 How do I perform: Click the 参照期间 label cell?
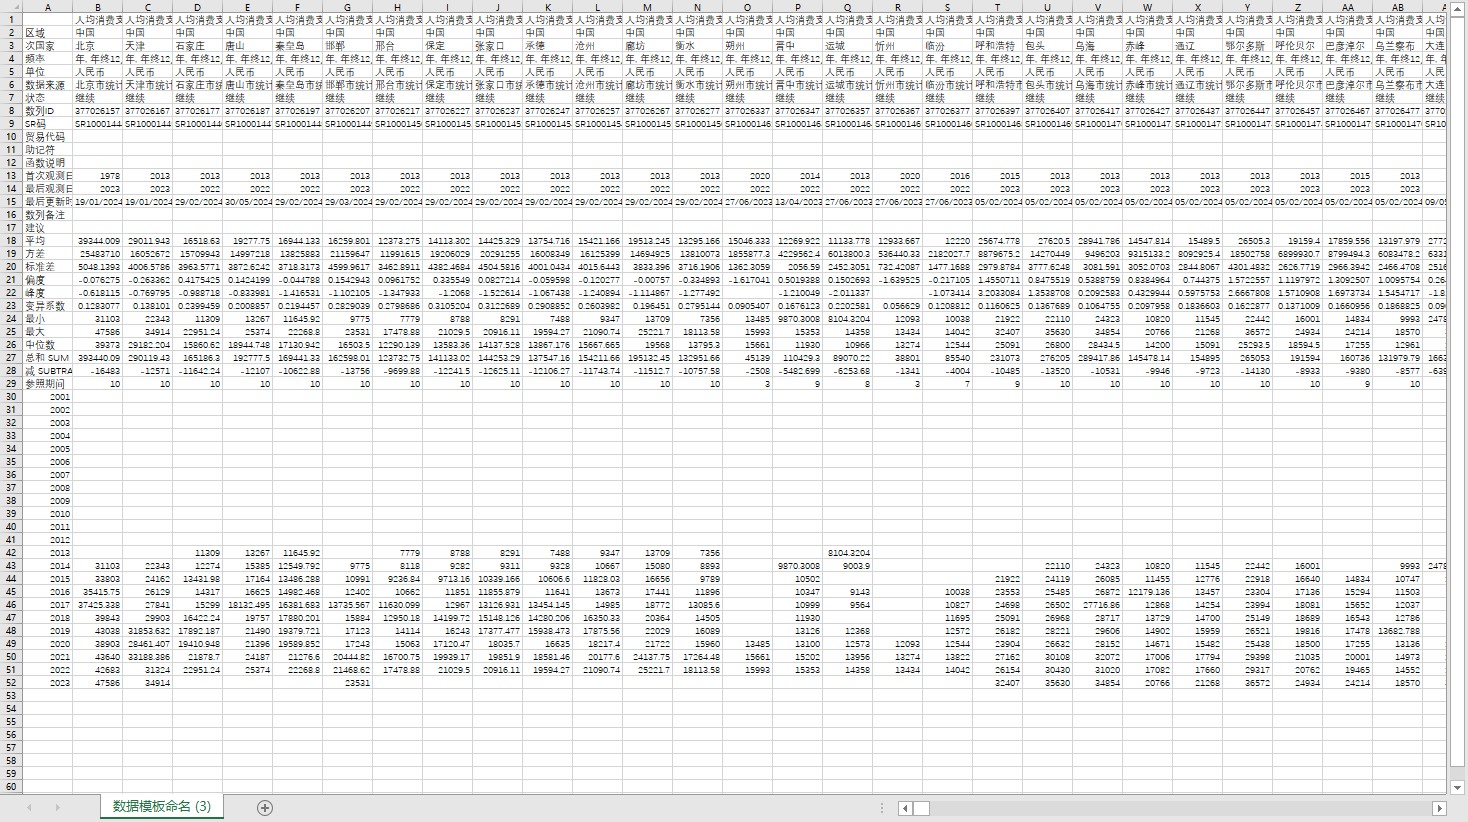tap(47, 384)
